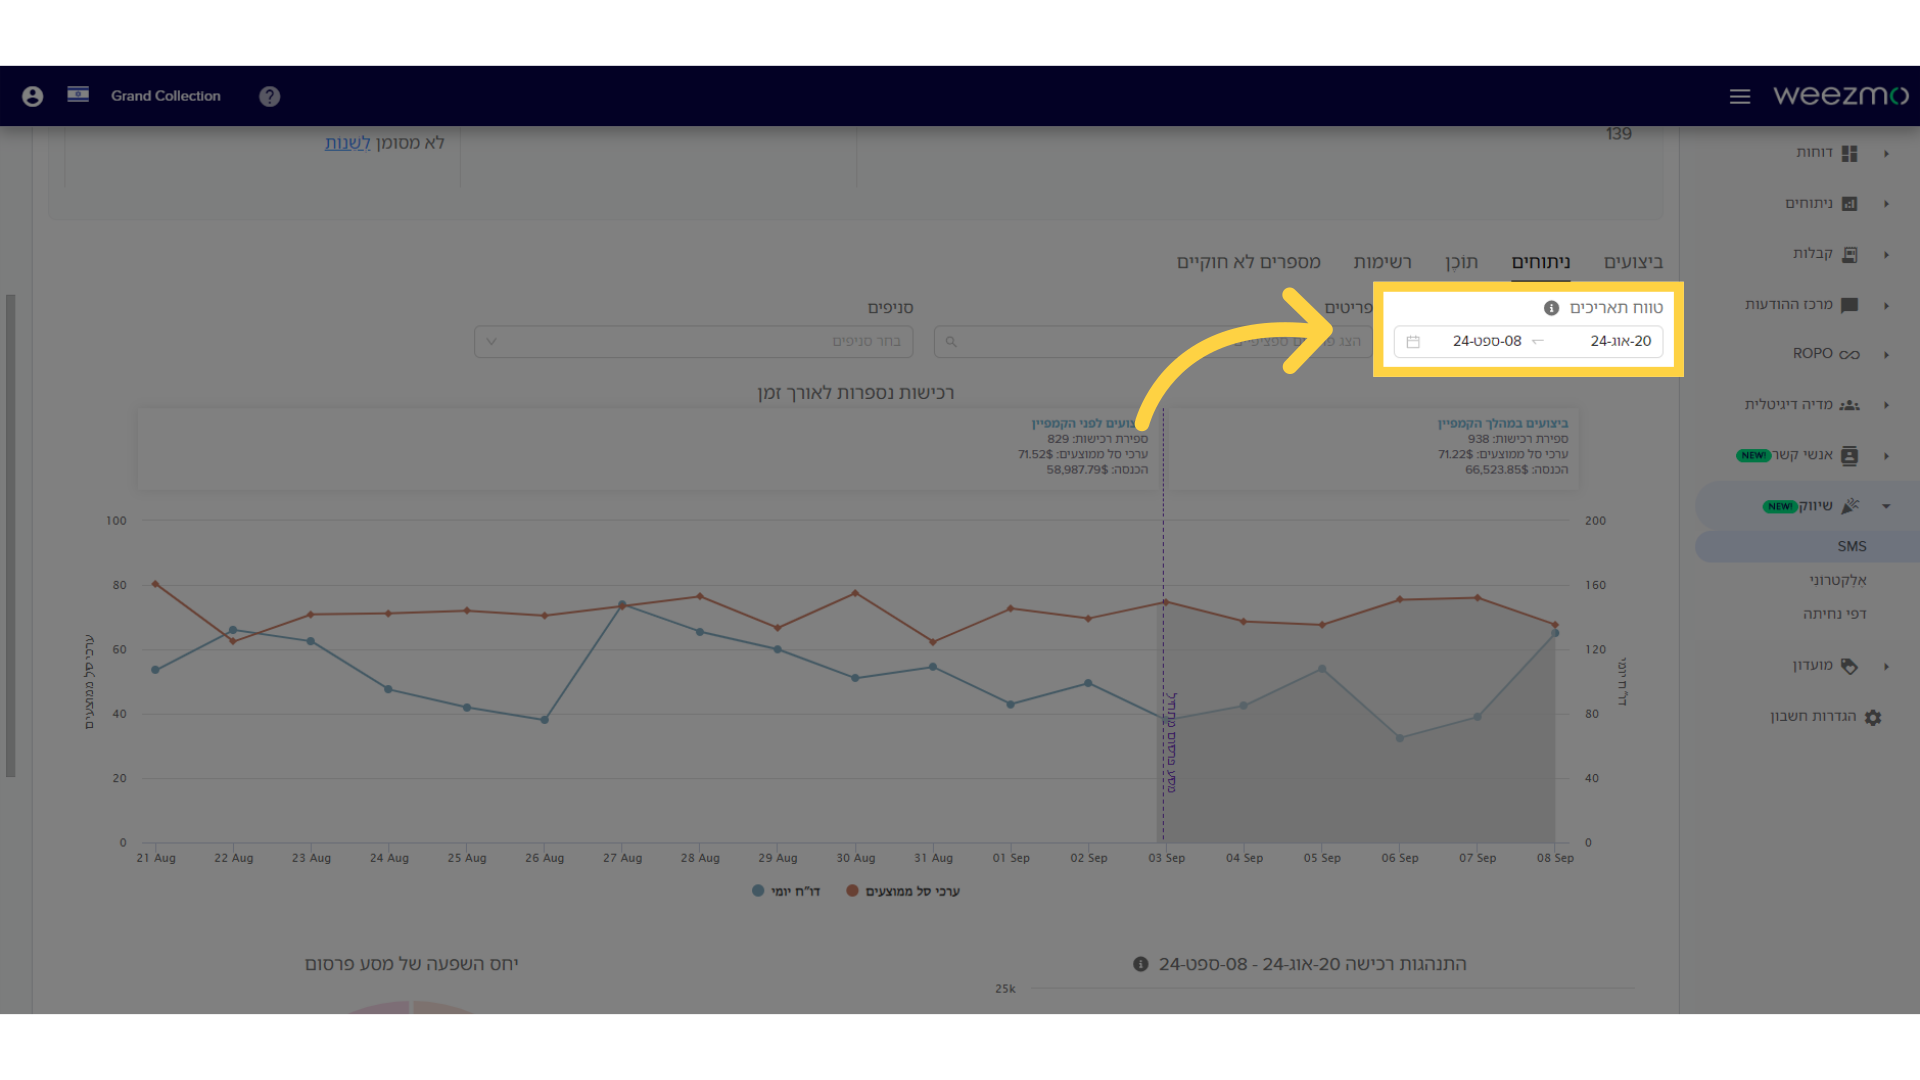Click the 08 Sep blue data point
1920x1080 pixels.
1555,633
